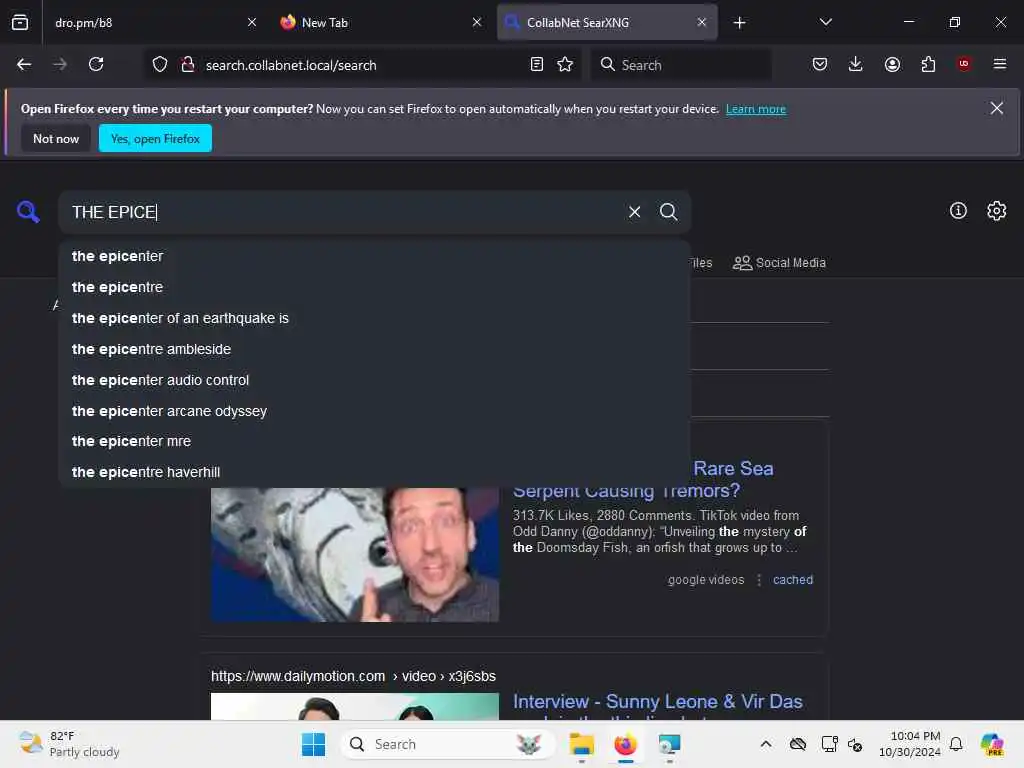
Task: Open the Dailymotion video URL link
Action: [x=353, y=676]
